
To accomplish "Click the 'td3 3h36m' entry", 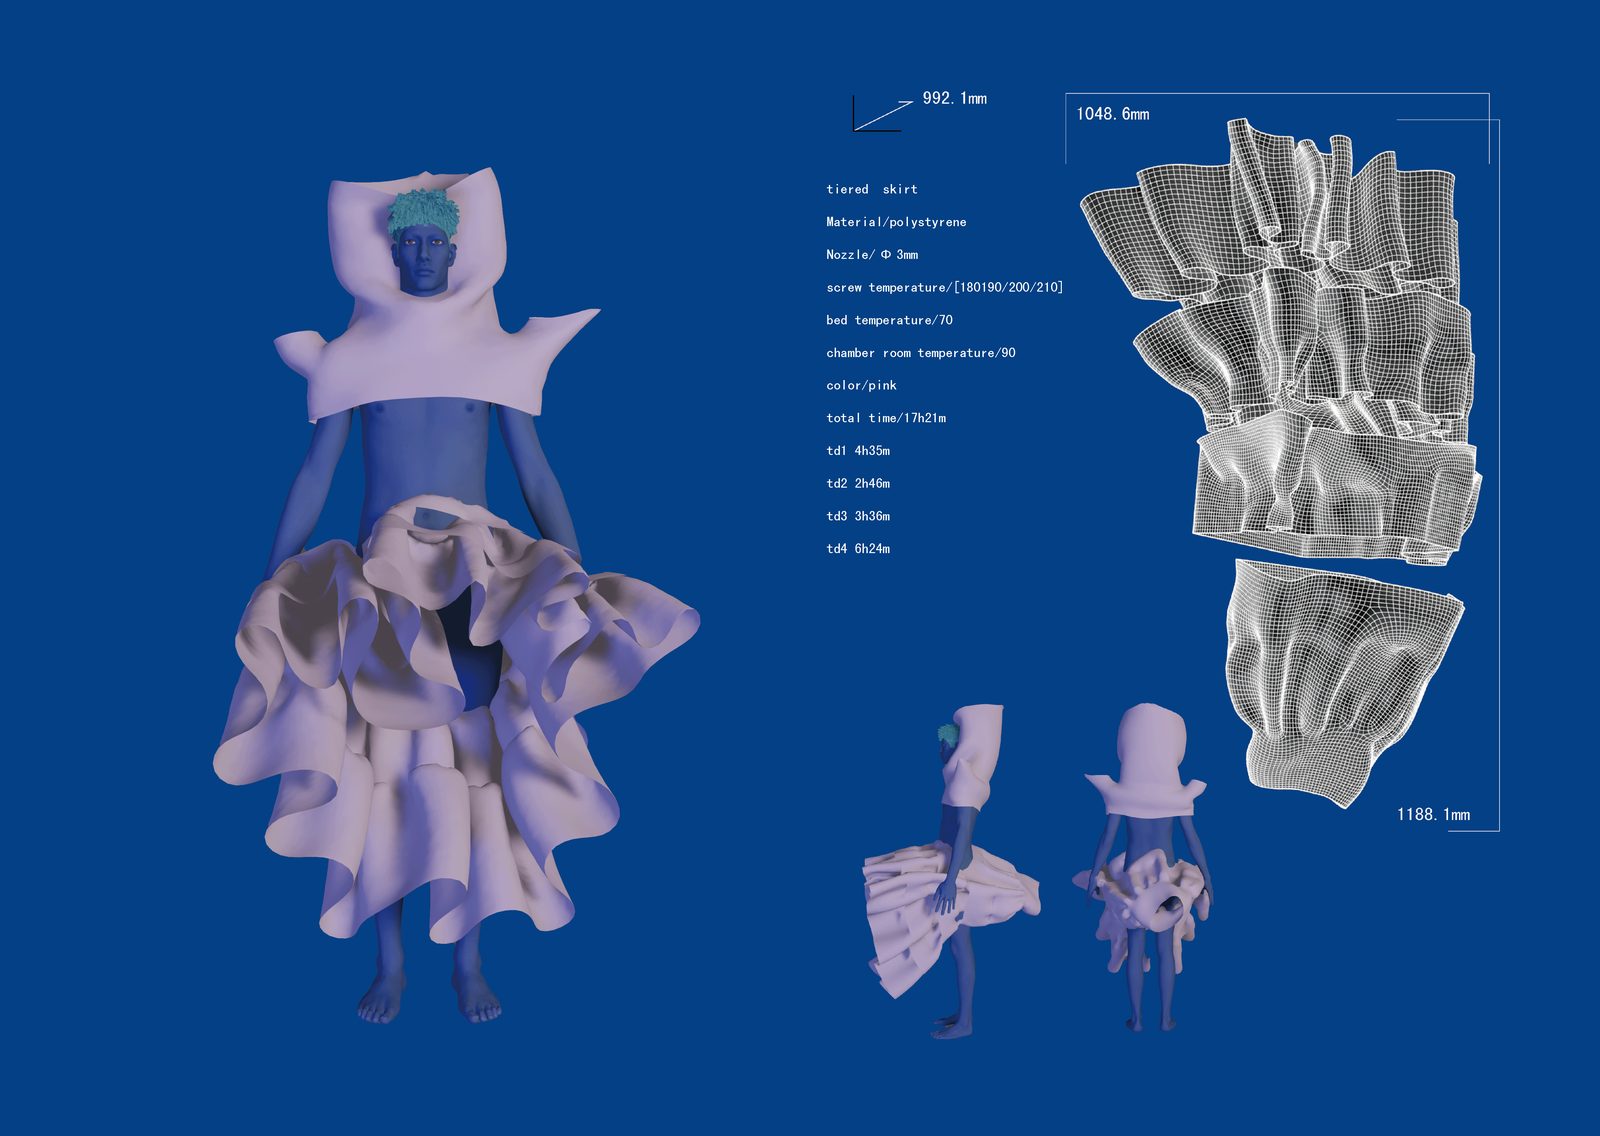I will pyautogui.click(x=858, y=516).
